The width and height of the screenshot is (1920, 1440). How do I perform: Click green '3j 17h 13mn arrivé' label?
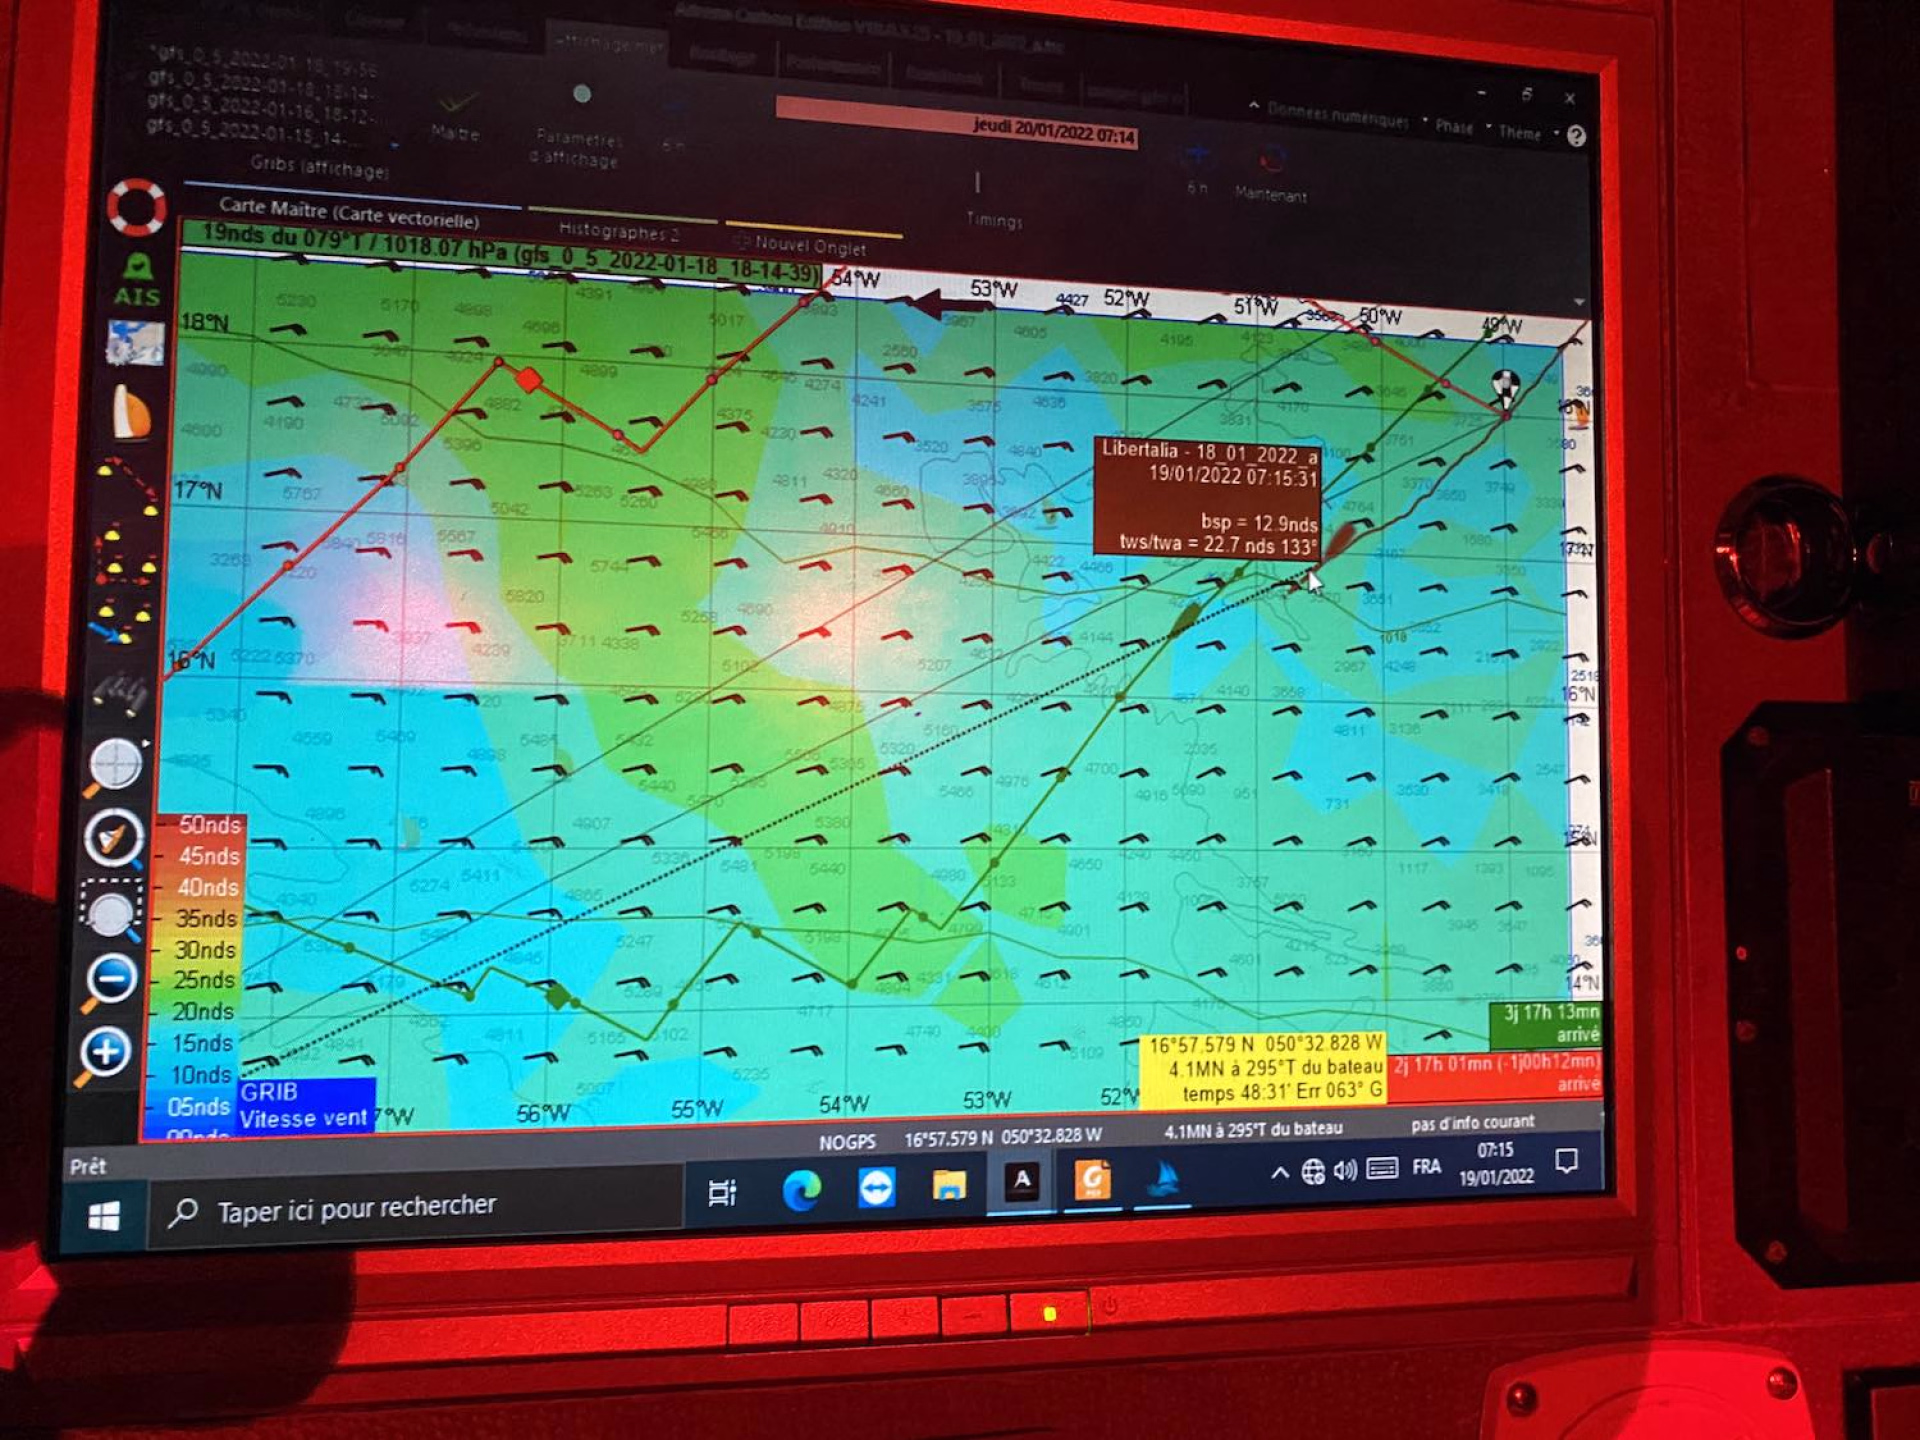[x=1547, y=1023]
